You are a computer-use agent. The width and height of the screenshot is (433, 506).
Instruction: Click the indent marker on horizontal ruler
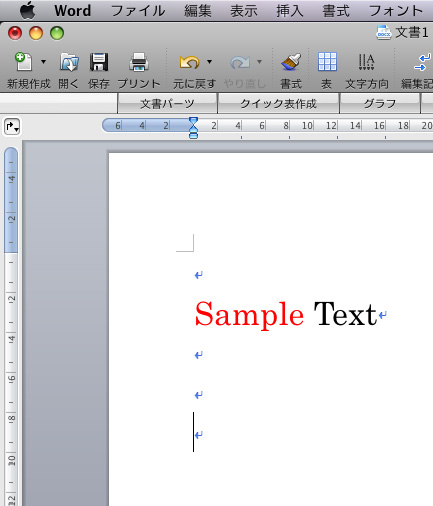(193, 128)
